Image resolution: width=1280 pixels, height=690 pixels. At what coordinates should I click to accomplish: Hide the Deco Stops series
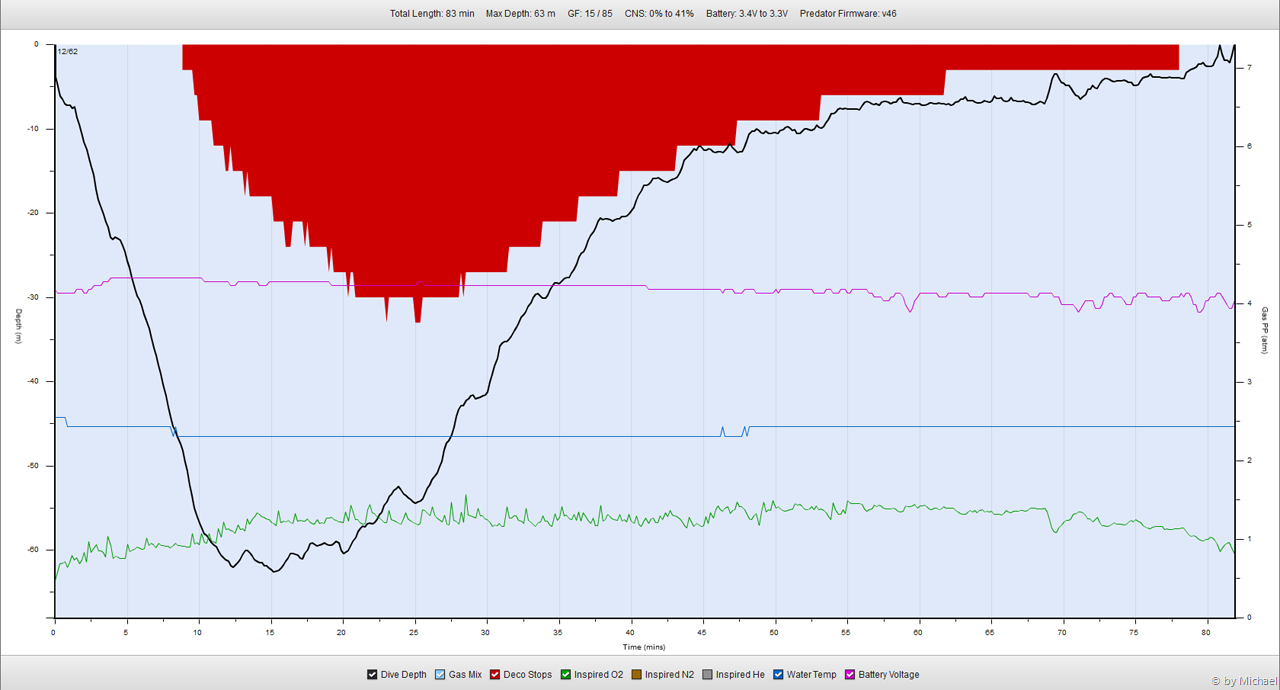pyautogui.click(x=495, y=675)
